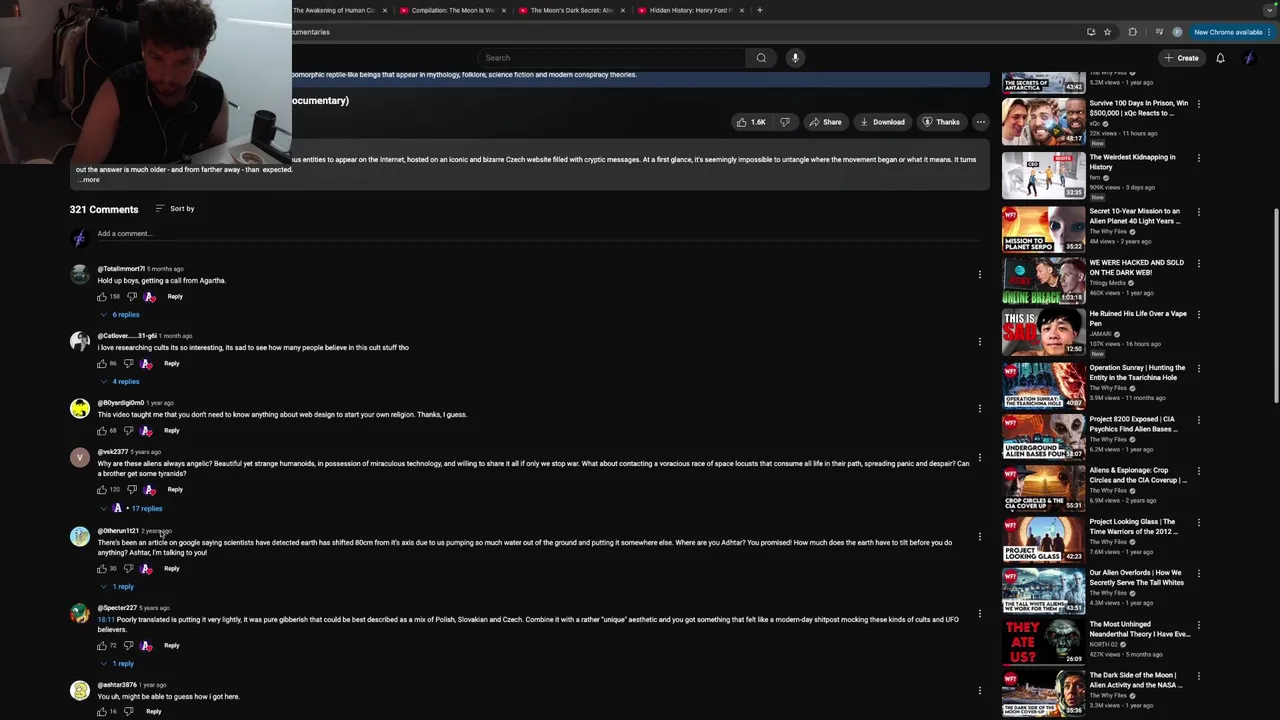This screenshot has height=720, width=1280.
Task: Like the @vsk2377 comment with 120 likes
Action: coord(102,490)
